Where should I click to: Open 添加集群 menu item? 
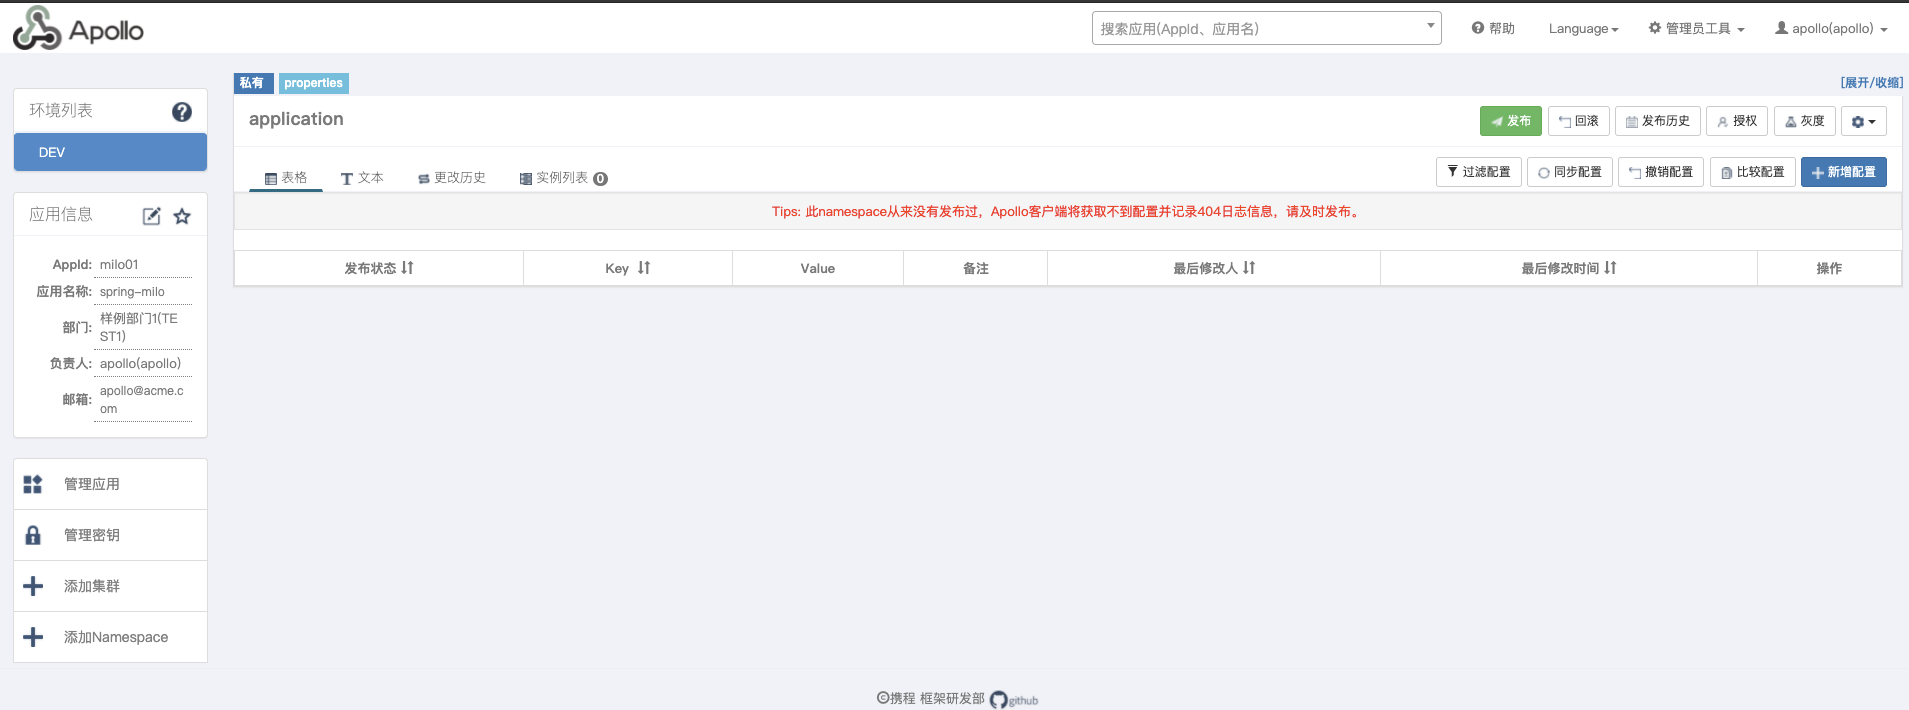(110, 586)
